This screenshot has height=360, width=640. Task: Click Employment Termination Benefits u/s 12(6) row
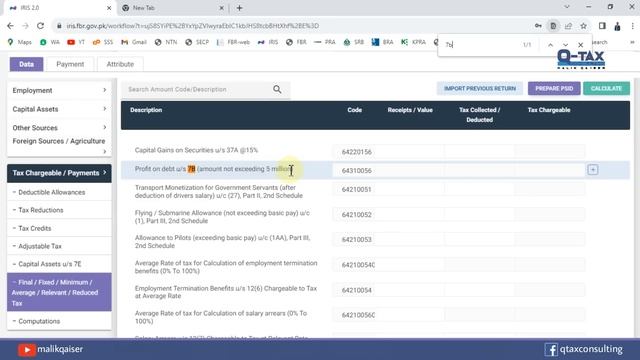pyautogui.click(x=375, y=292)
